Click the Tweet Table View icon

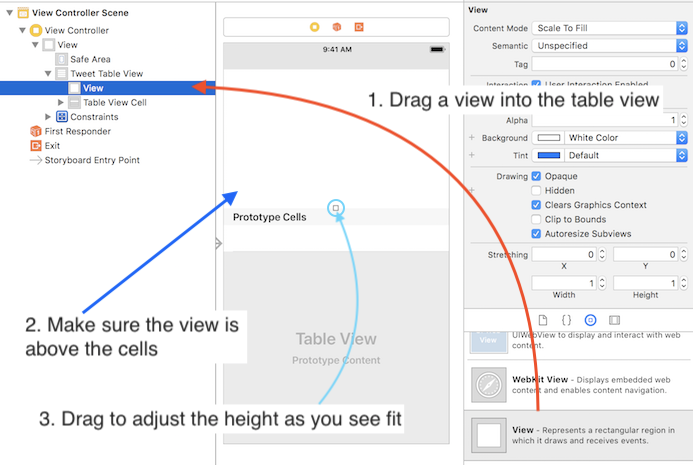pyautogui.click(x=61, y=74)
